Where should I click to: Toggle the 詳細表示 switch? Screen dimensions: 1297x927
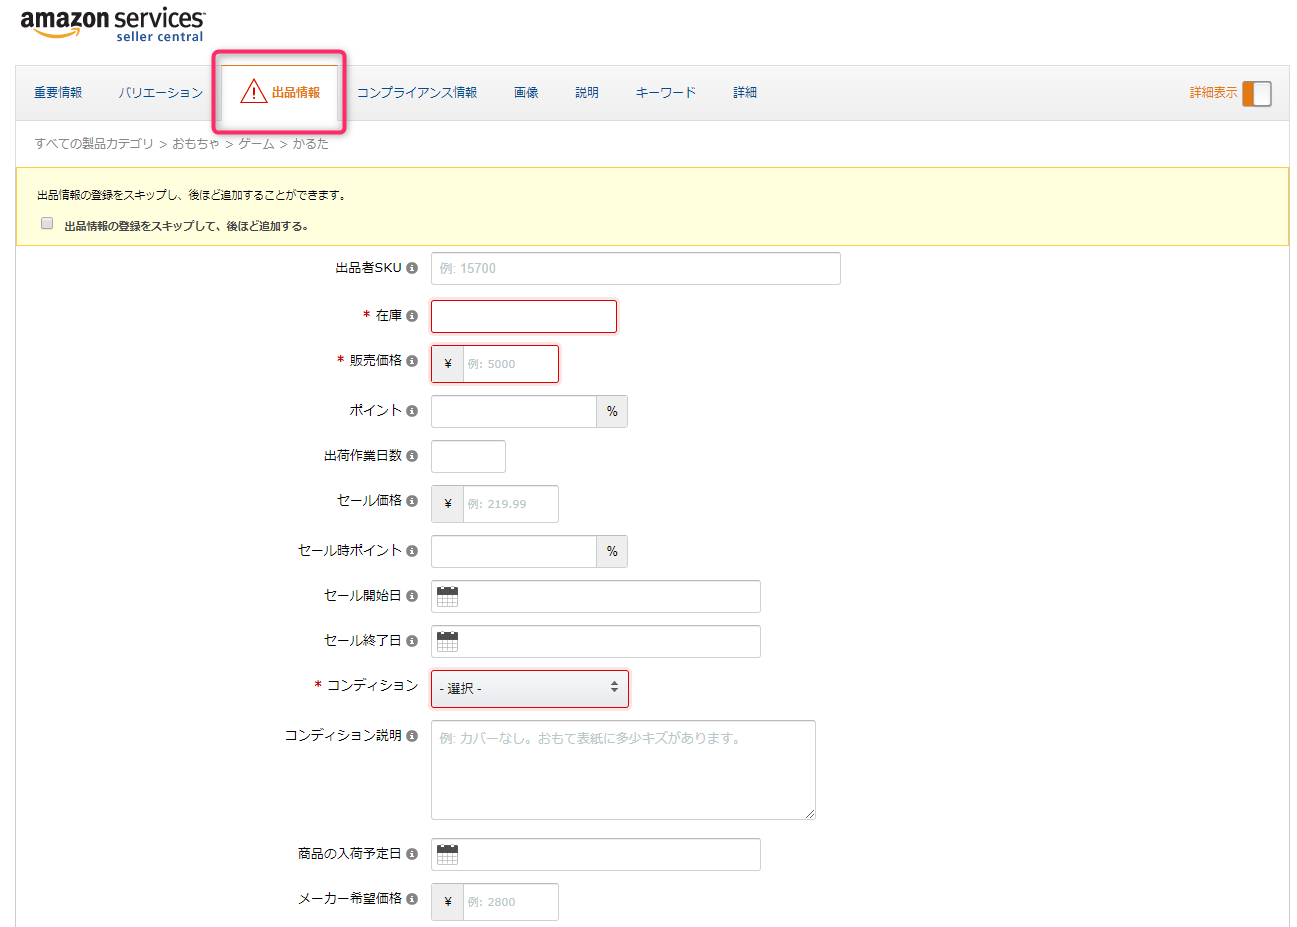pos(1256,93)
